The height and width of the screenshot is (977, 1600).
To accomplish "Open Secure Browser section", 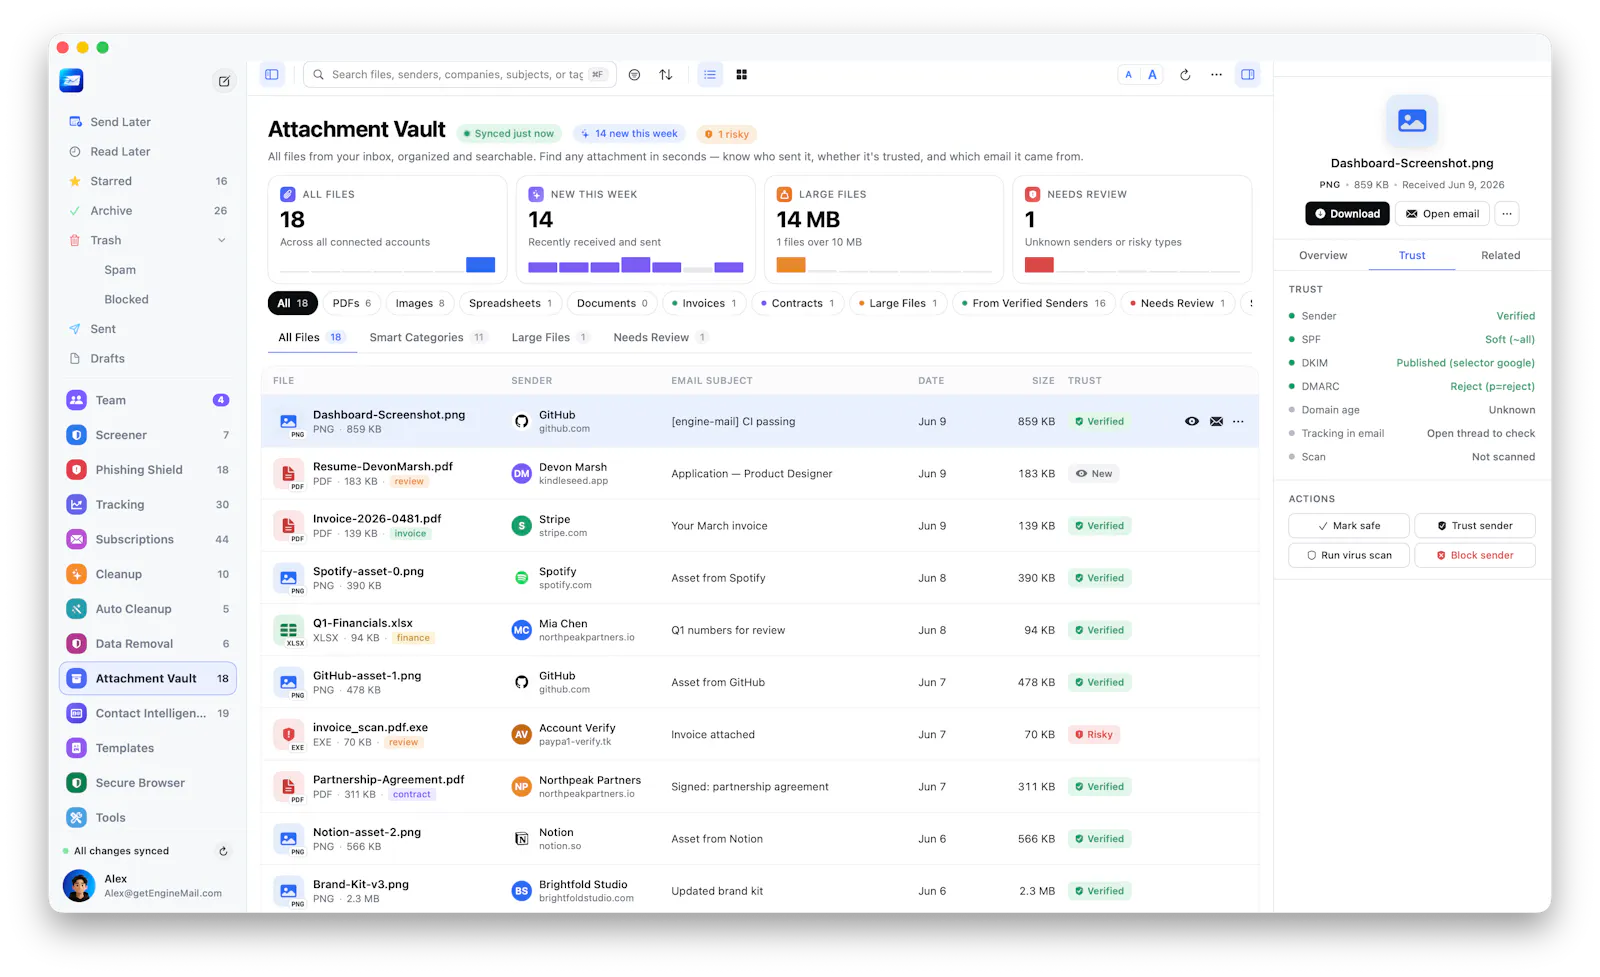I will [148, 783].
